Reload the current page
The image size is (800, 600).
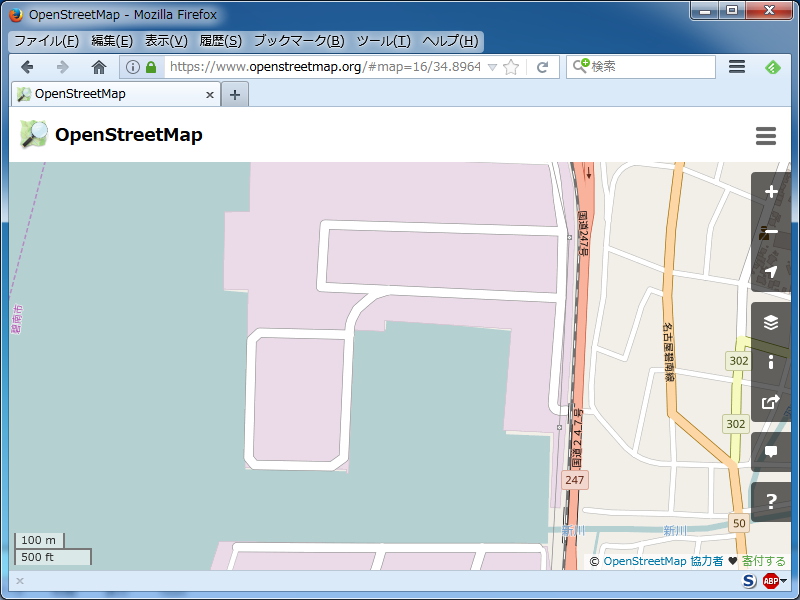point(542,67)
